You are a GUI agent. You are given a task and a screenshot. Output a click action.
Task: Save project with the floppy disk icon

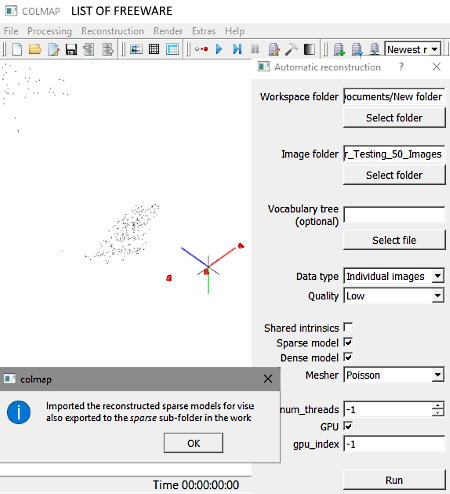tap(71, 50)
